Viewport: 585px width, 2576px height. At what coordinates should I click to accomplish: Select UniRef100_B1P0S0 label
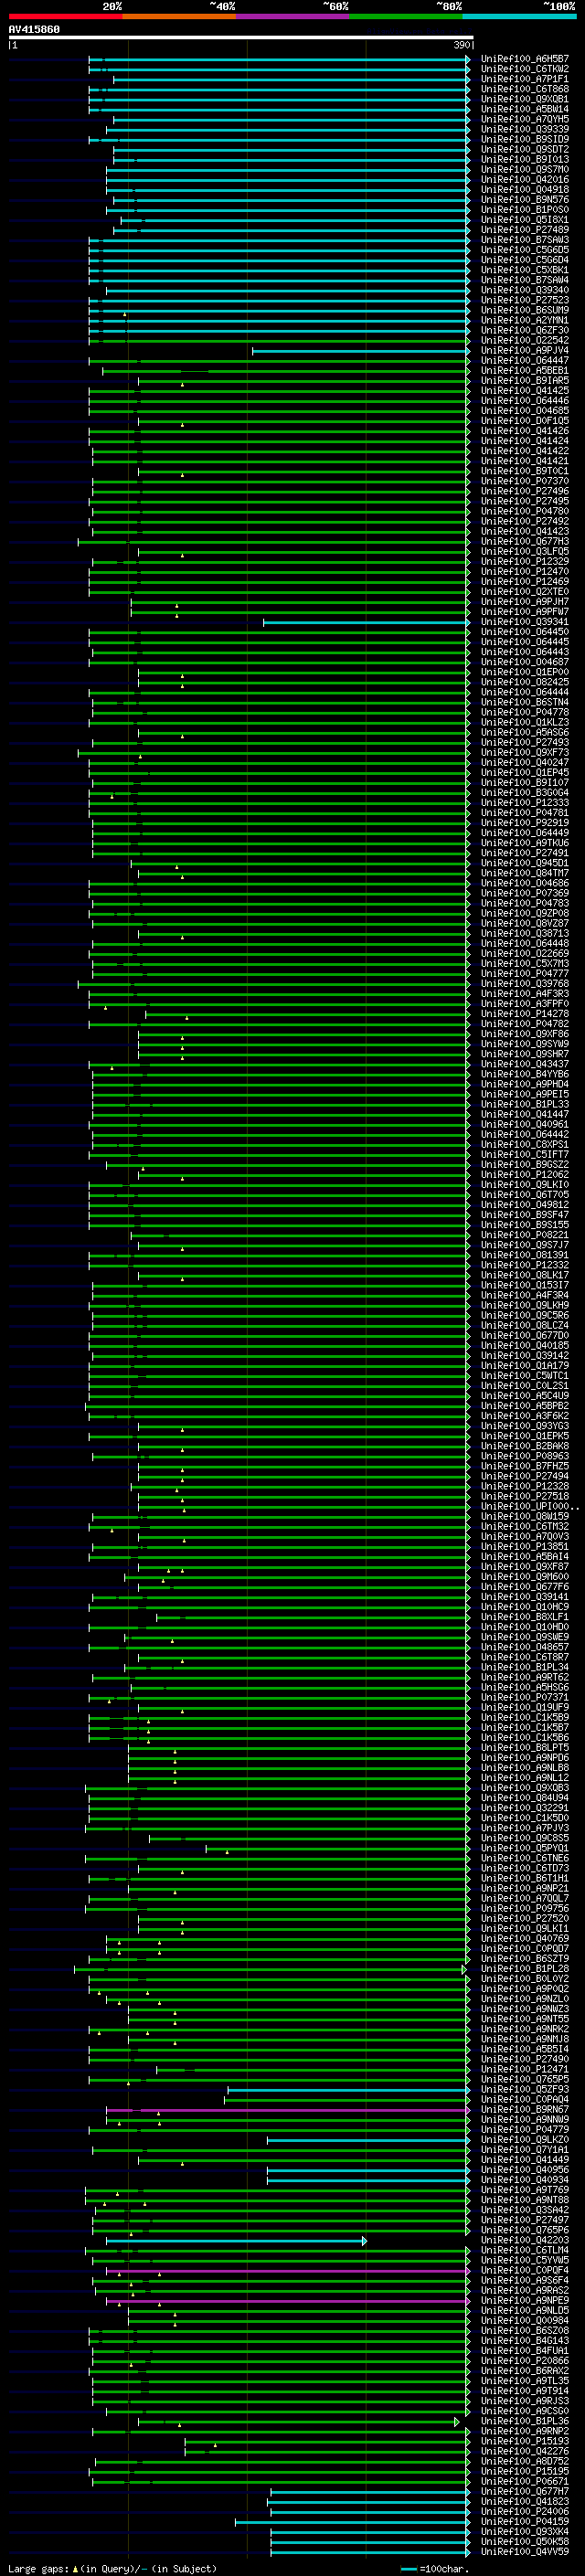tap(525, 209)
